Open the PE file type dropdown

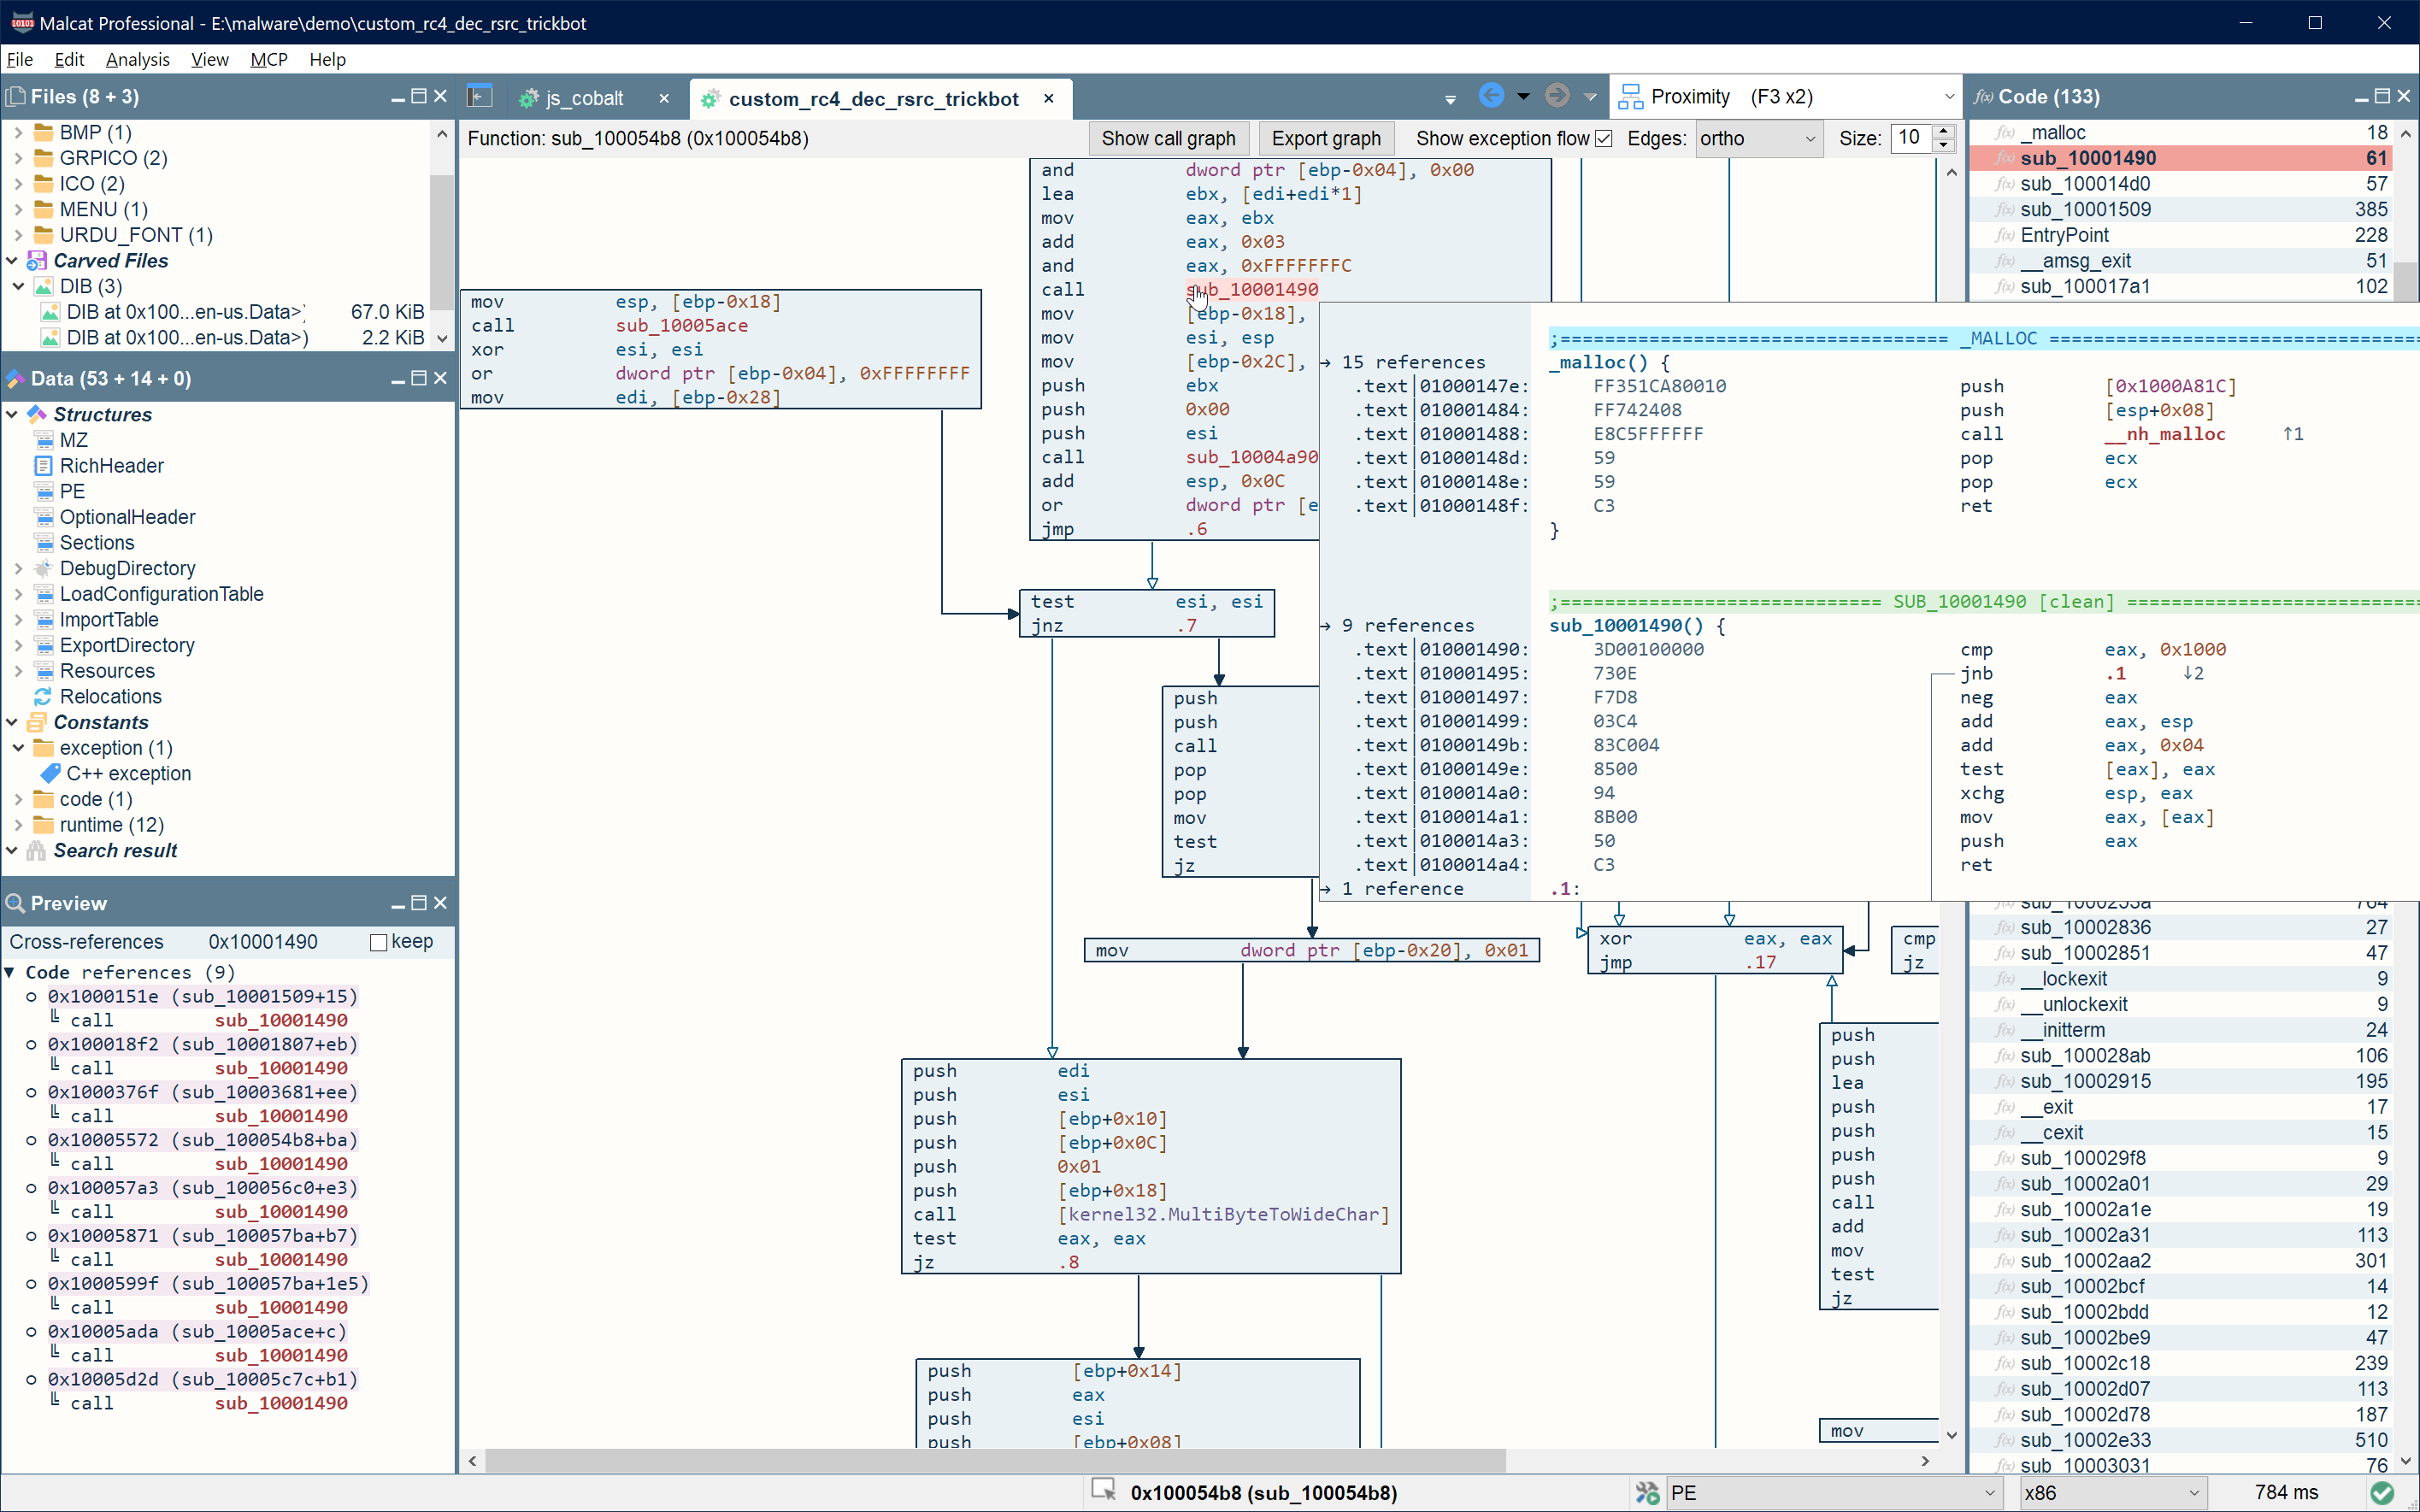click(x=1833, y=1493)
